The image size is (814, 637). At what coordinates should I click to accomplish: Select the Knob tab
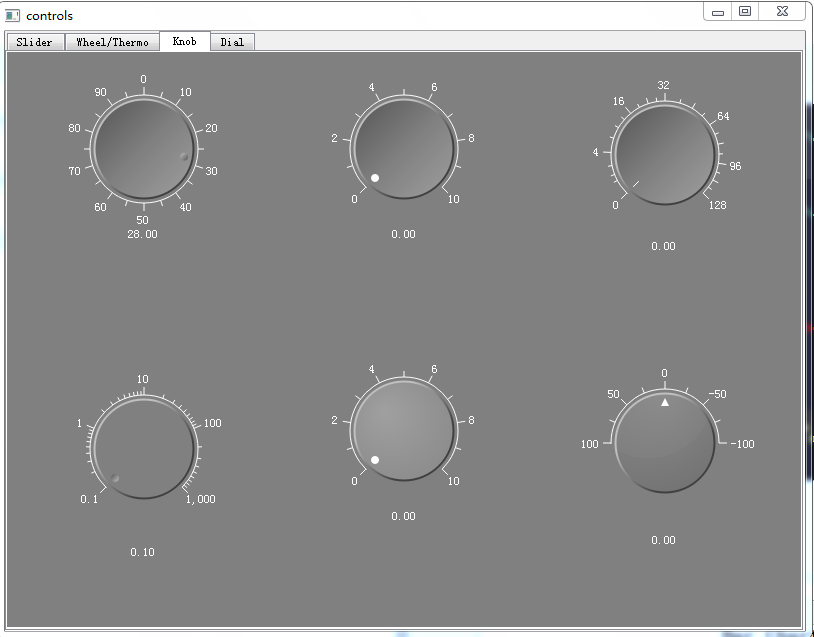pyautogui.click(x=184, y=41)
